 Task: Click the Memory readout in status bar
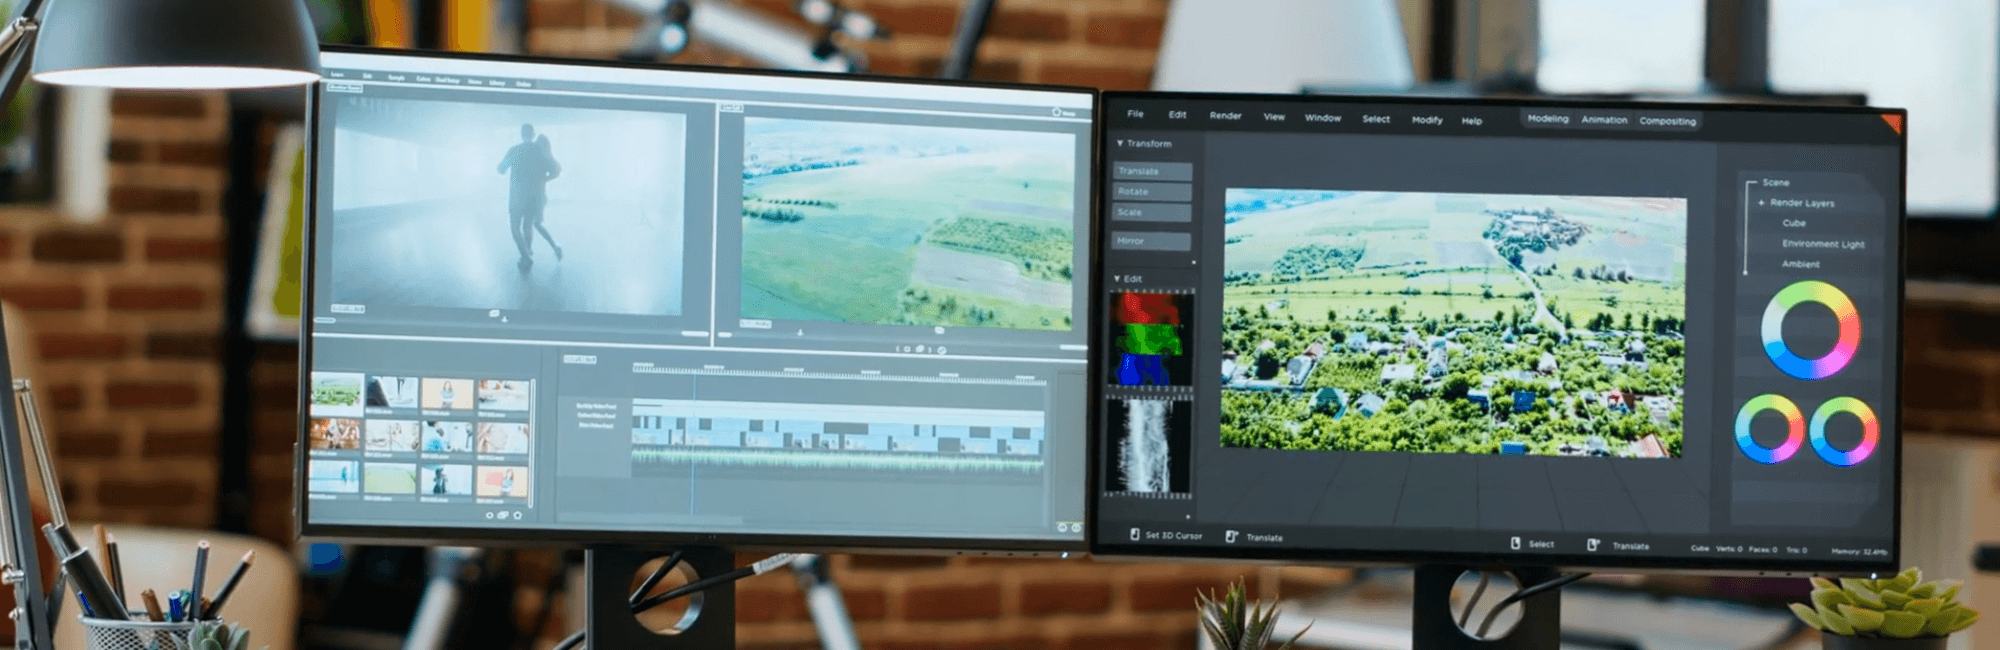click(1859, 551)
